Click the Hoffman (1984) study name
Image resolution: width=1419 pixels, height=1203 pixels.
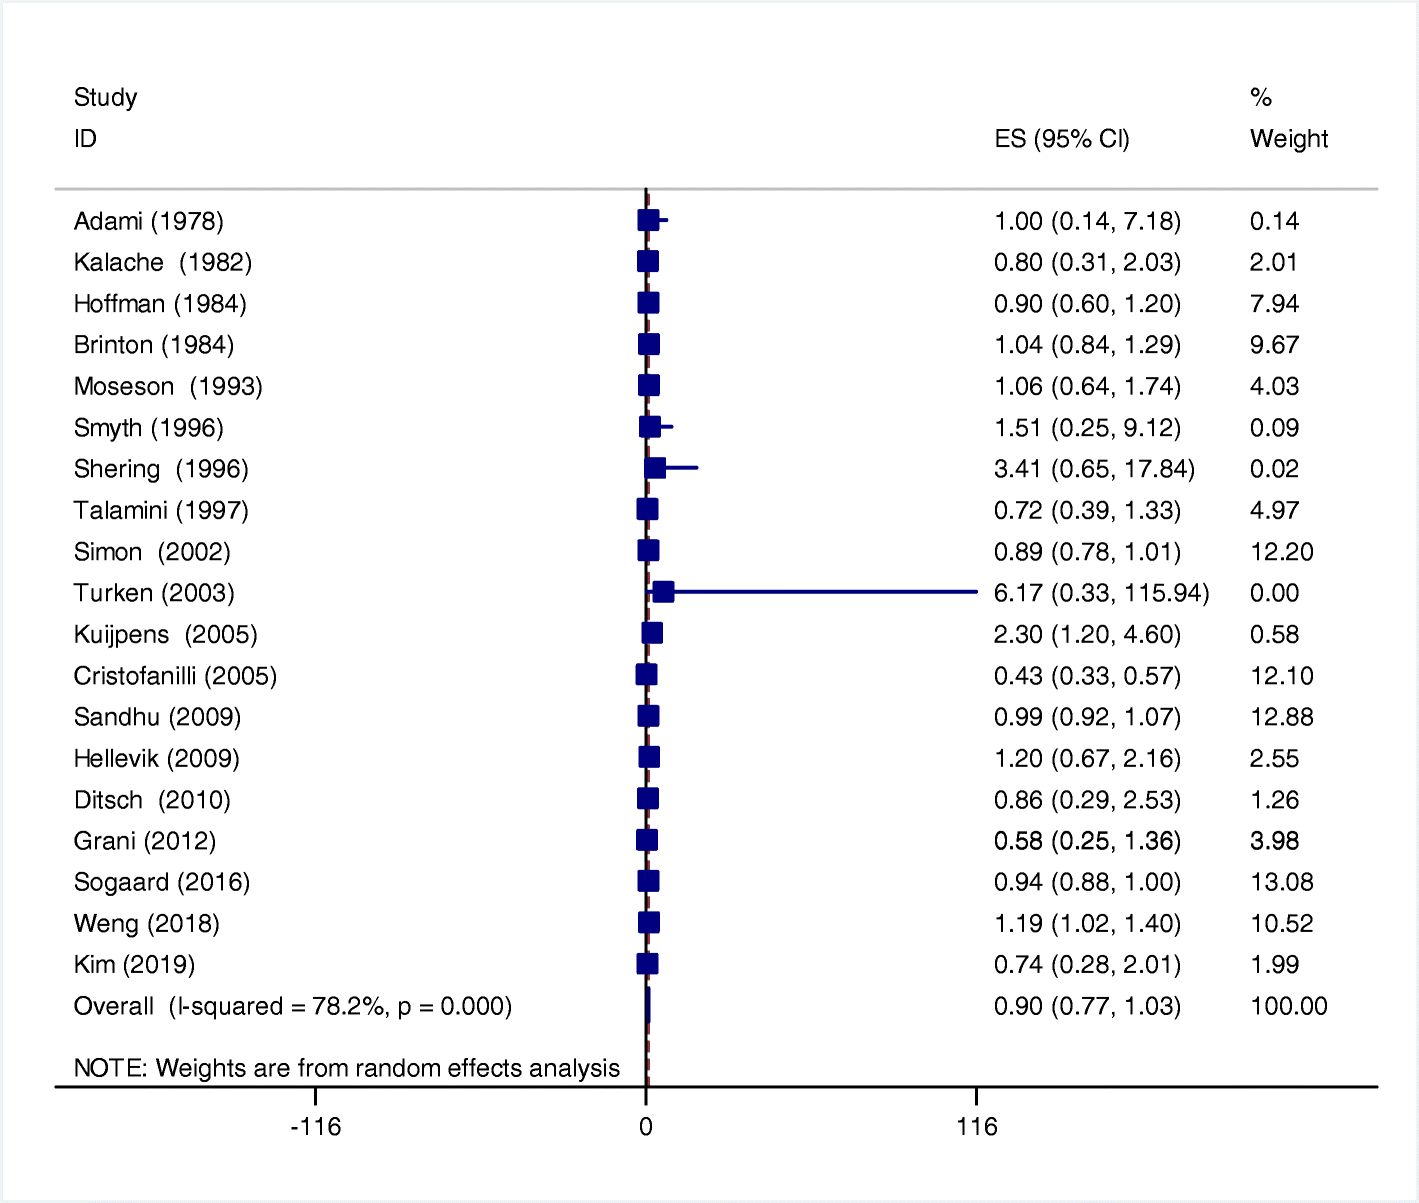click(160, 304)
